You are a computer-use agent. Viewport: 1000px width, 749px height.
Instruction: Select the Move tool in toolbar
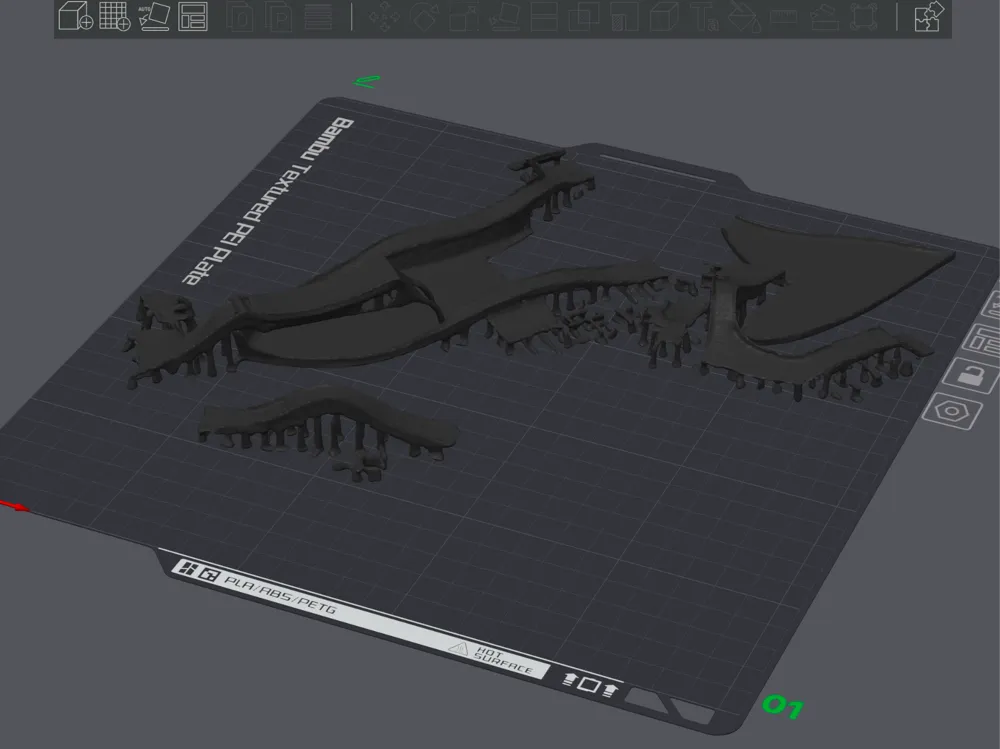pos(385,16)
